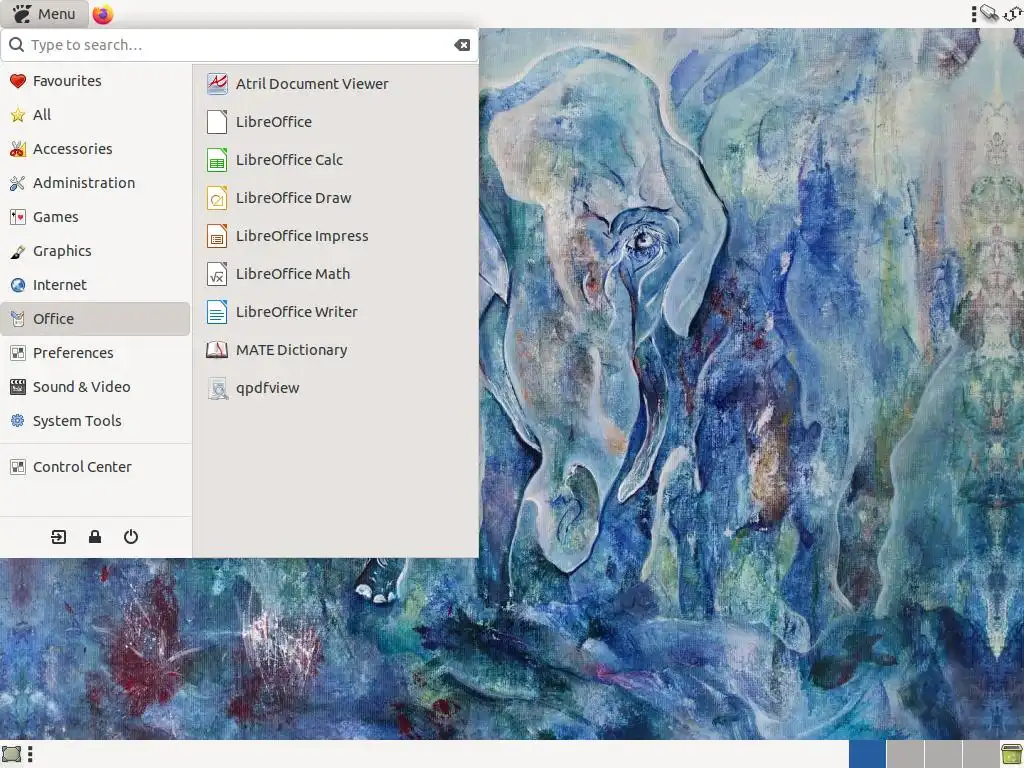The width and height of the screenshot is (1024, 768).
Task: Launch LibreOffice Calc
Action: point(336,159)
